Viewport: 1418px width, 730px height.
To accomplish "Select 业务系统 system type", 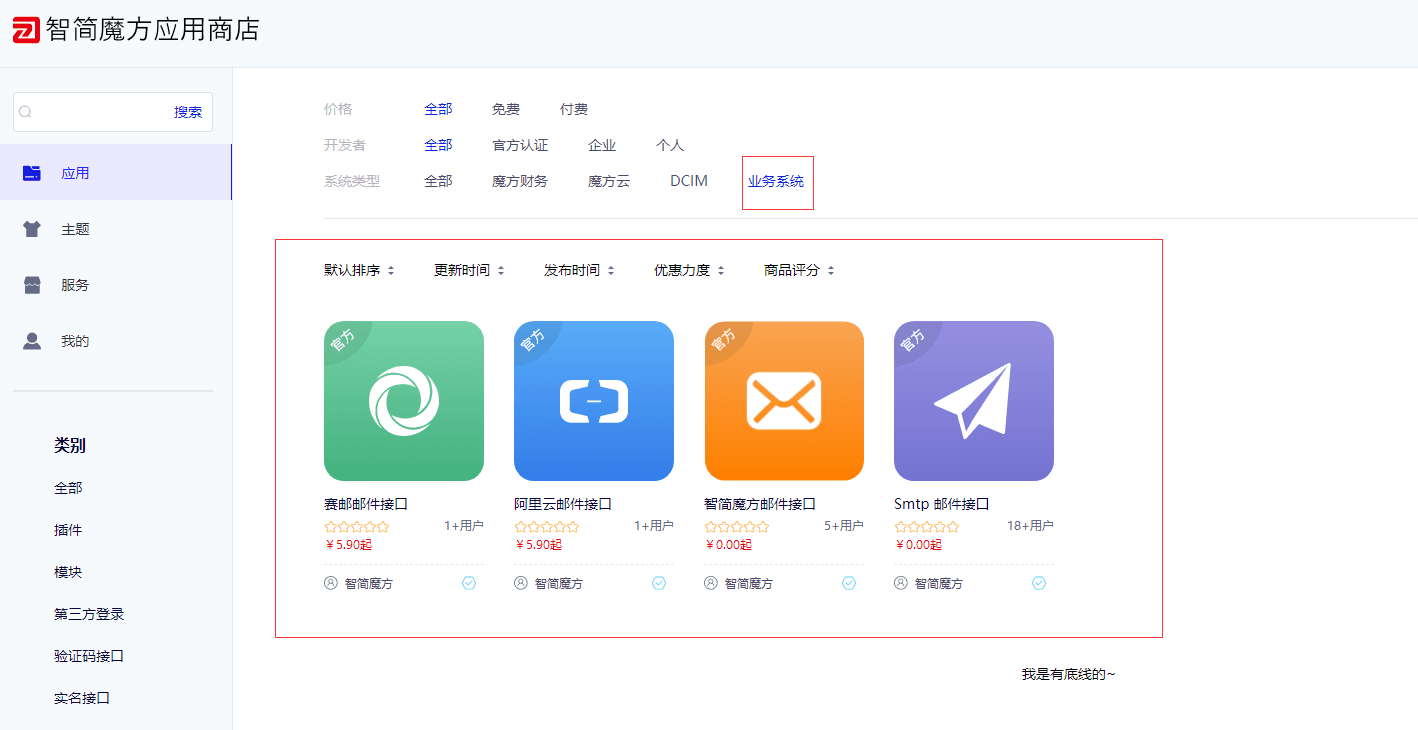I will 776,182.
